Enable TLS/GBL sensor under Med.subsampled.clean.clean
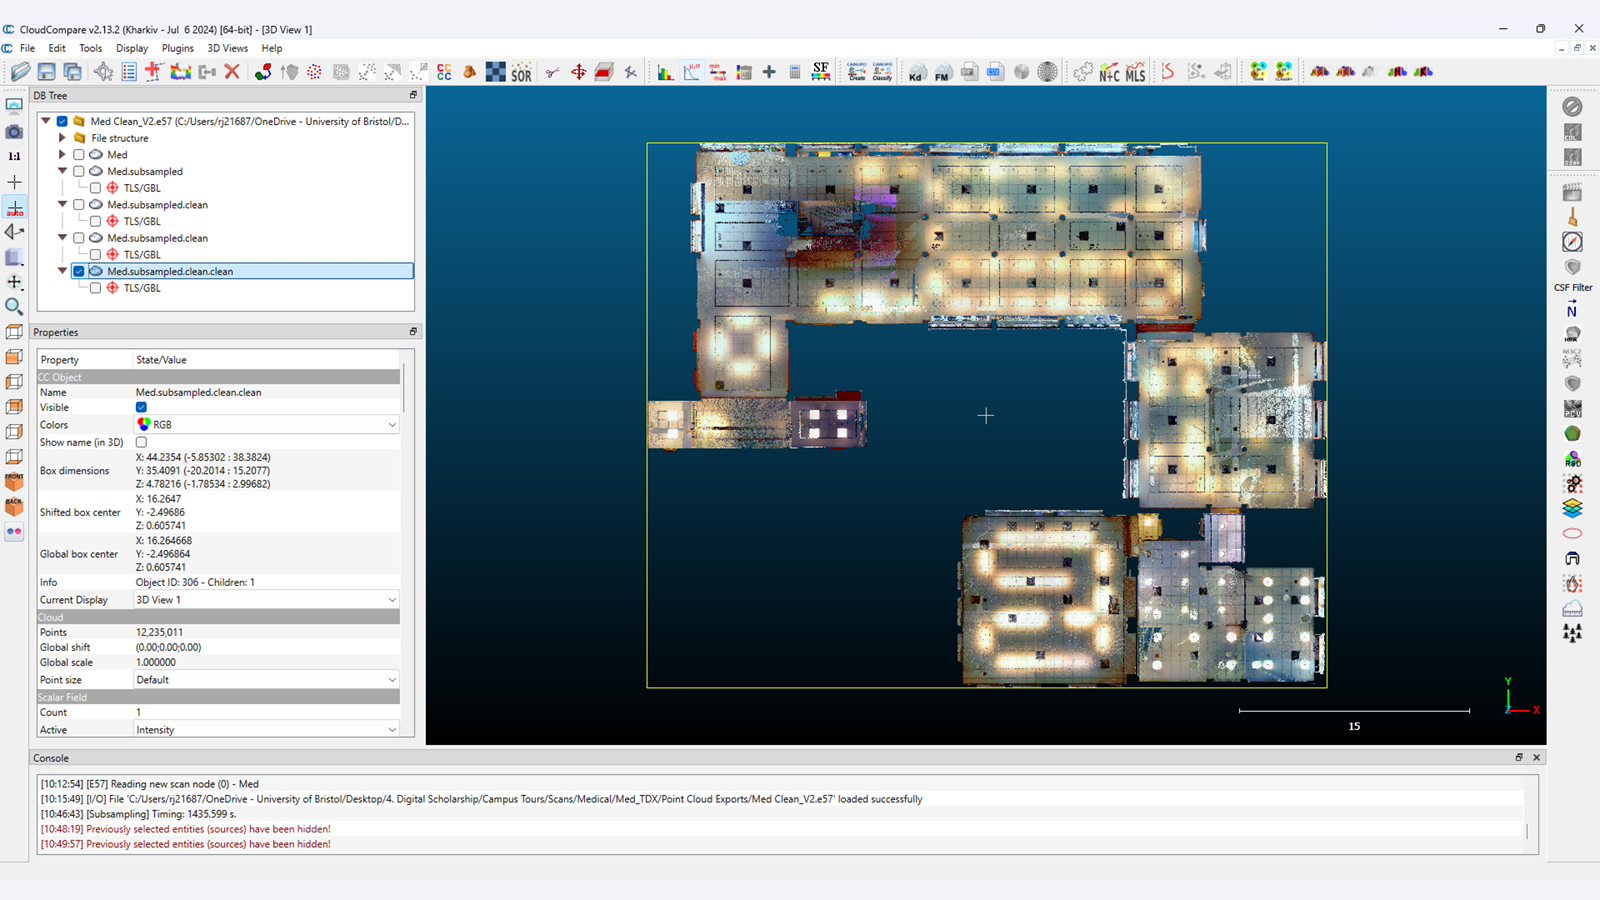1600x900 pixels. [x=95, y=288]
